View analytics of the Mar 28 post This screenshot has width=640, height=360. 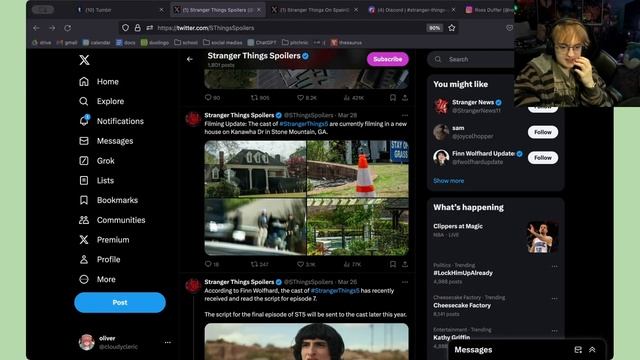pos(352,264)
